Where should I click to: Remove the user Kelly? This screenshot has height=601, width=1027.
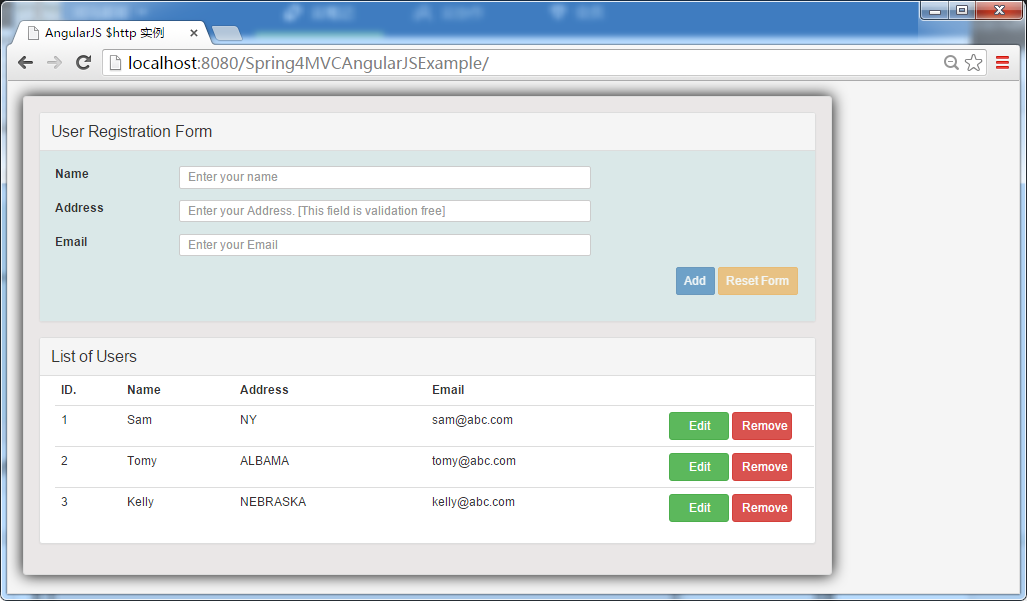pos(762,508)
